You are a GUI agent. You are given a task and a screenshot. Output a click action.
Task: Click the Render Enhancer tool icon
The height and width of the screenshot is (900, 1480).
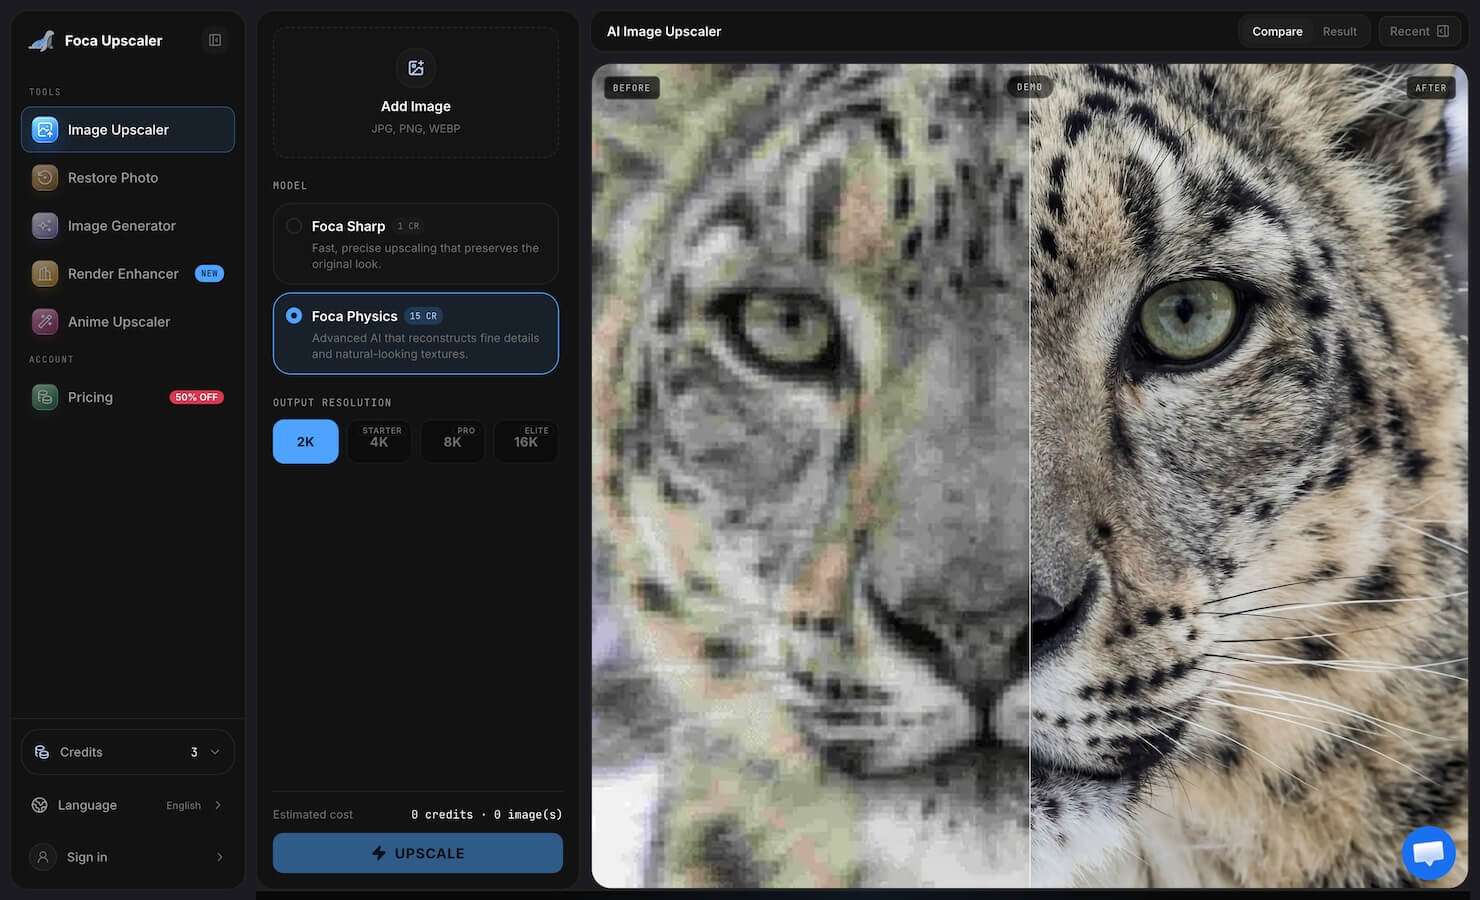(x=45, y=274)
